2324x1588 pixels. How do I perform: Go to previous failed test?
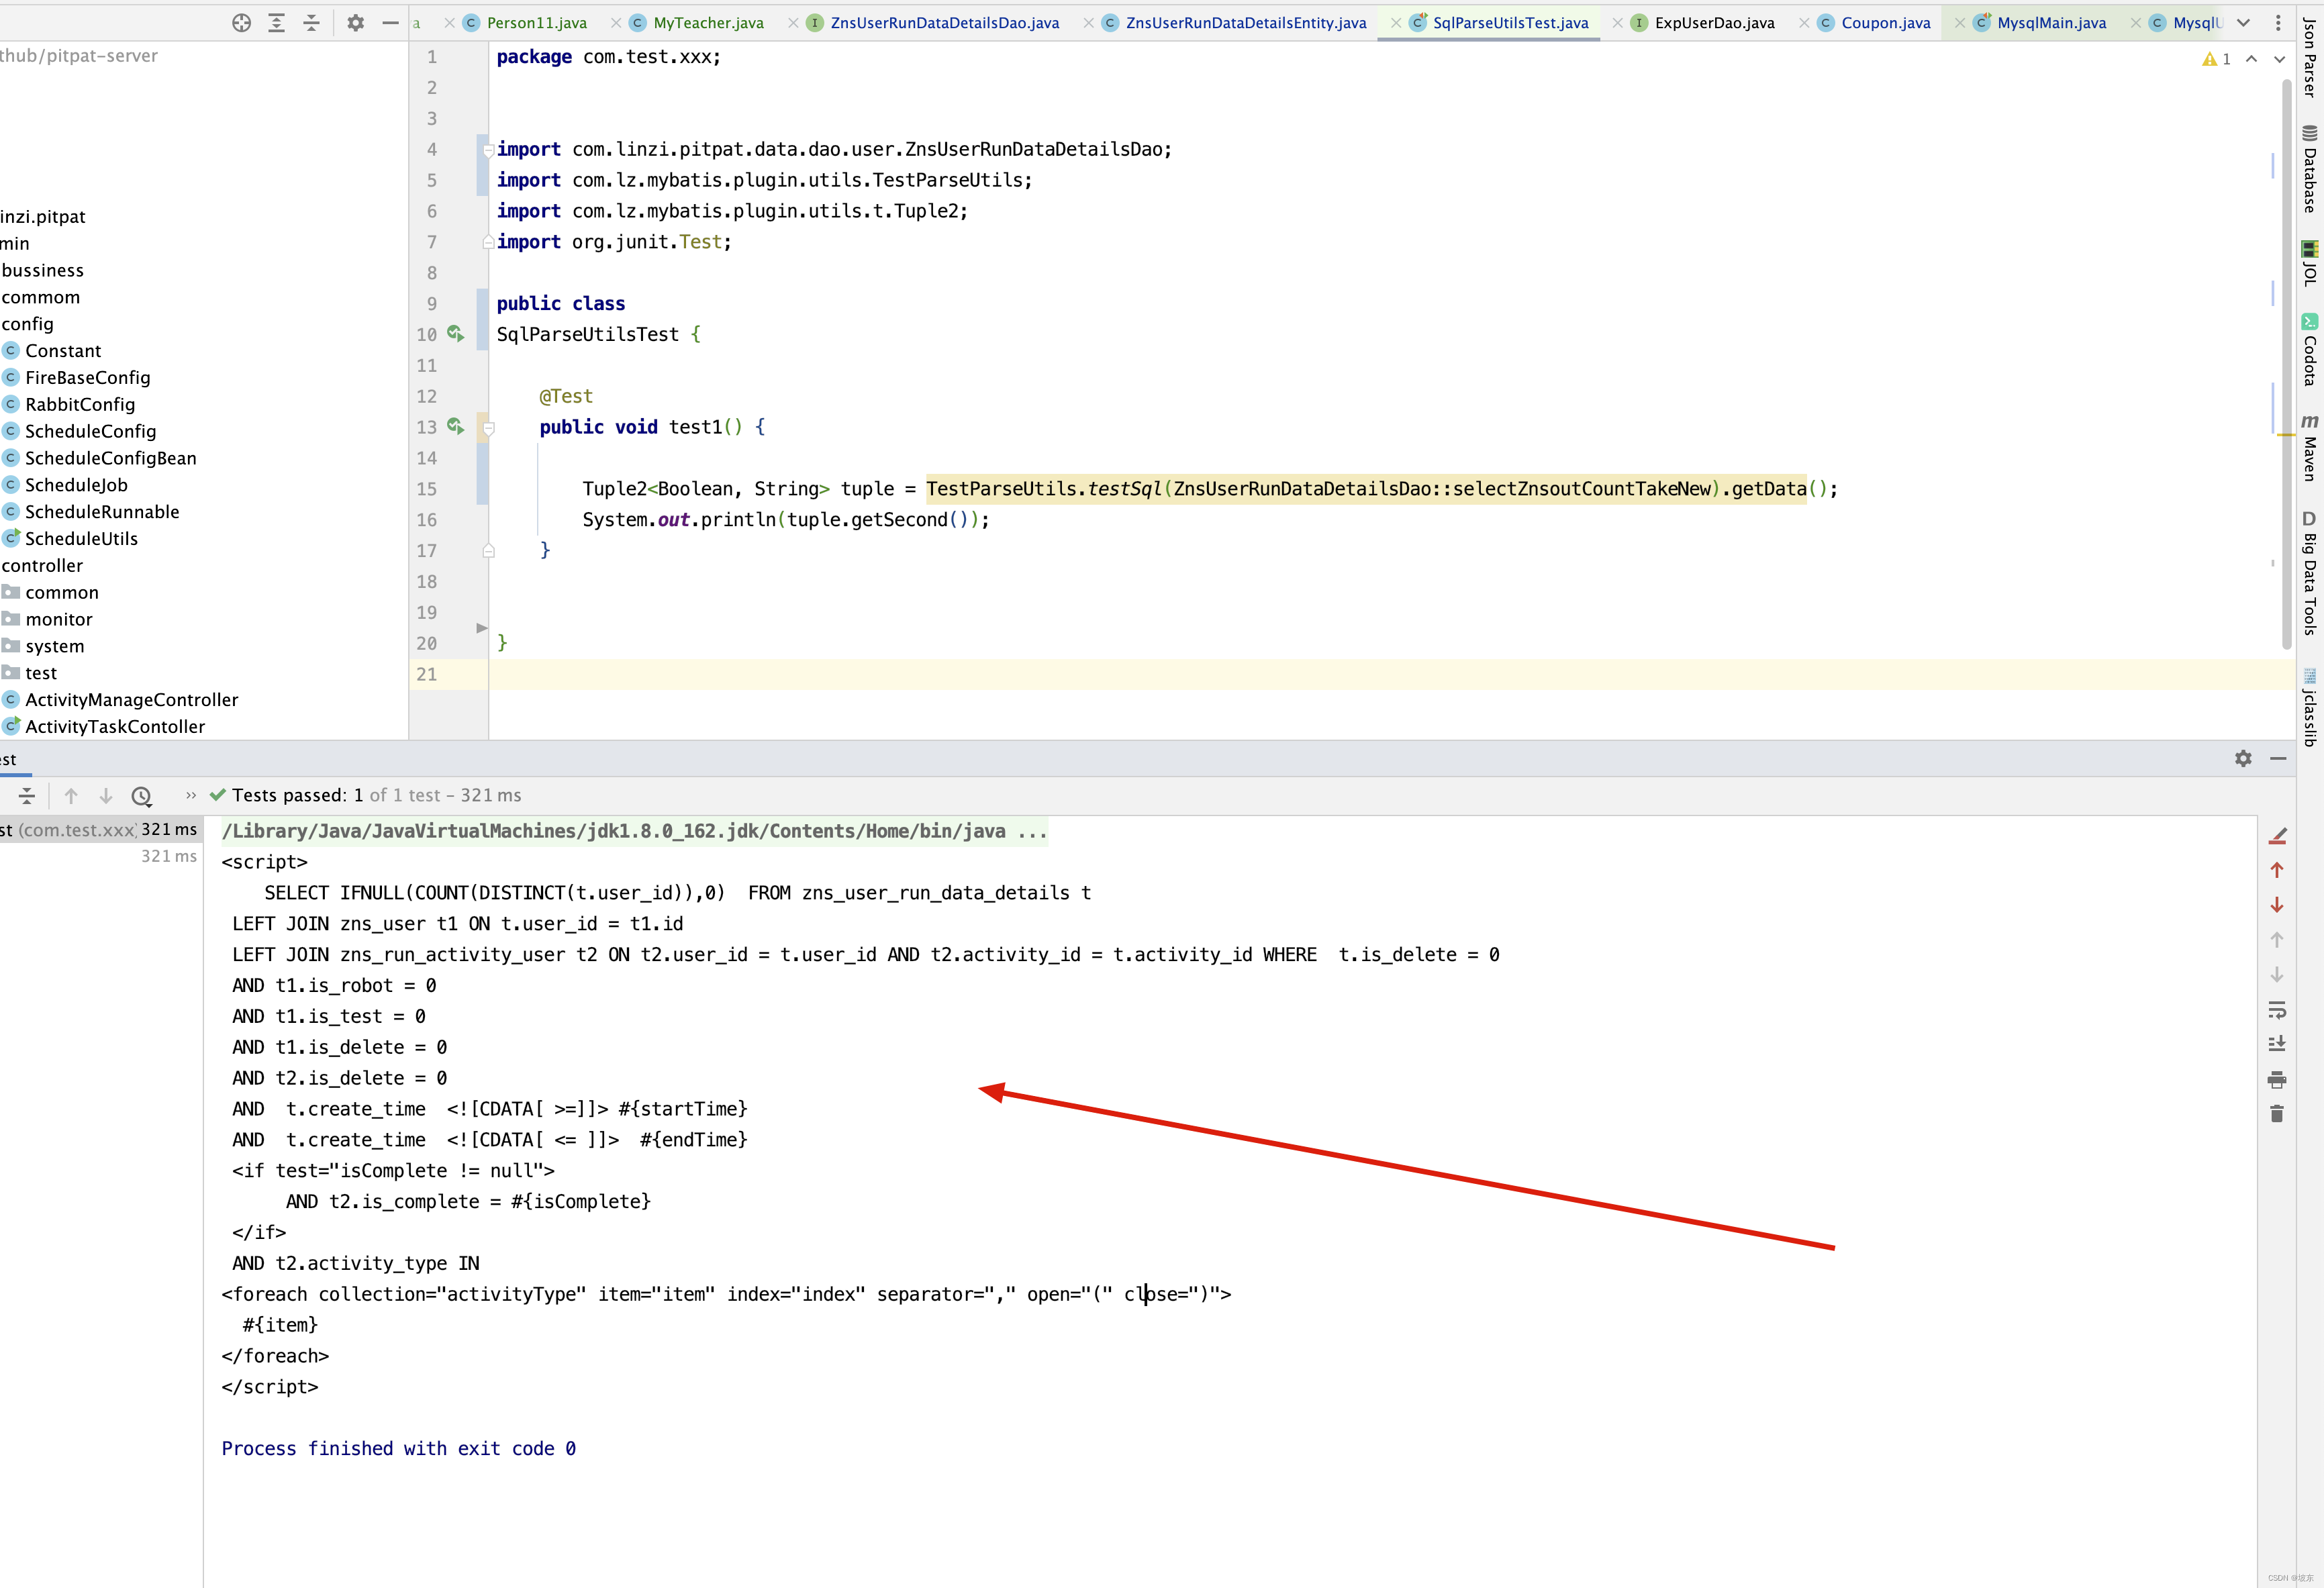71,796
